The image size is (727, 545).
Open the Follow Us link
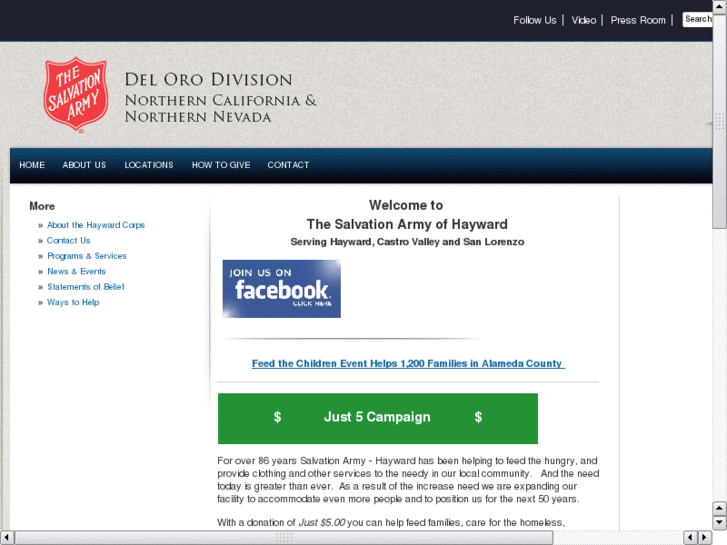534,20
